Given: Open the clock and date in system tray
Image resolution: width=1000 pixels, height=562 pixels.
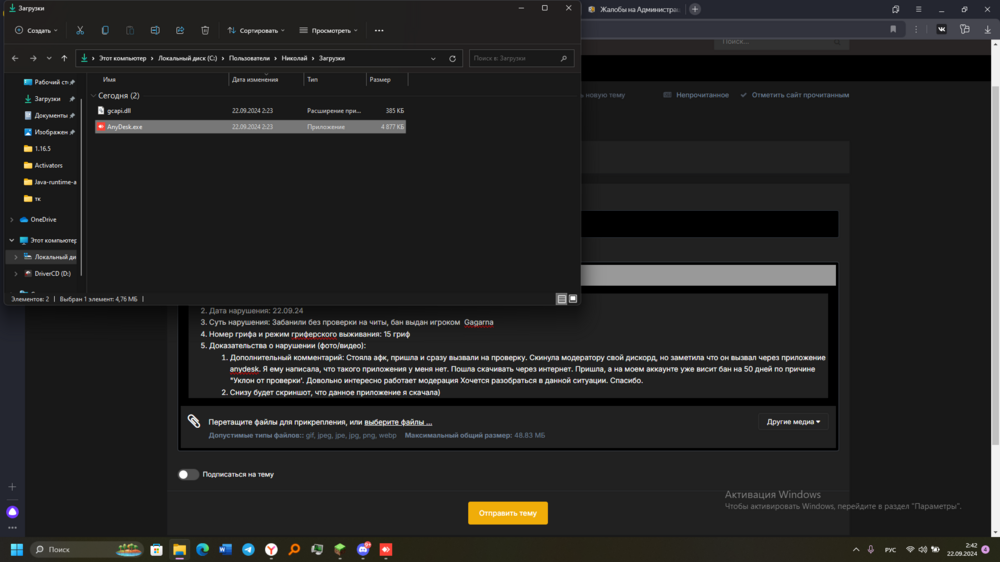Looking at the screenshot, I should point(962,549).
